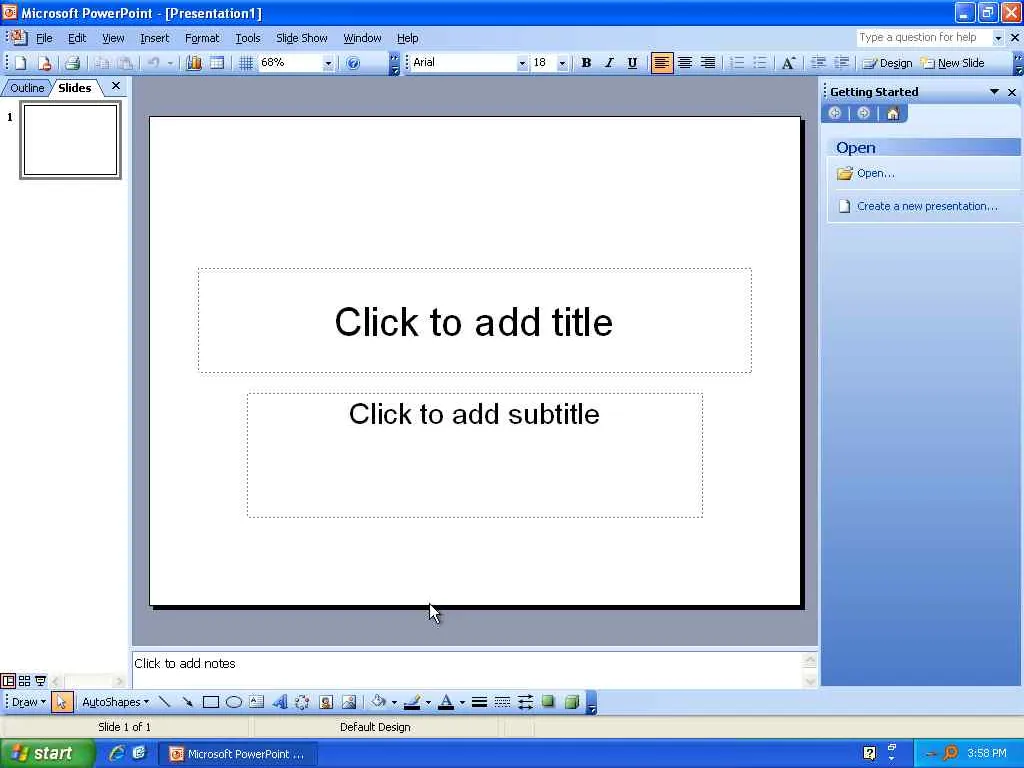
Task: Open the File menu
Action: pyautogui.click(x=44, y=38)
